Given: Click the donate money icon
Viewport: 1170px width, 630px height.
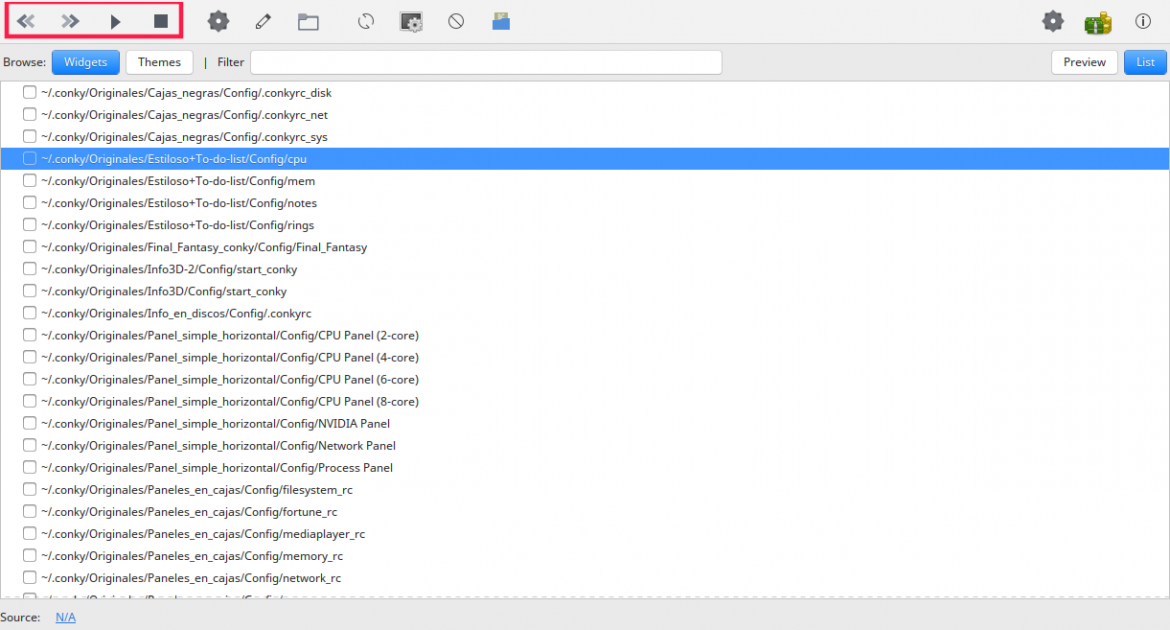Looking at the screenshot, I should [x=1098, y=22].
